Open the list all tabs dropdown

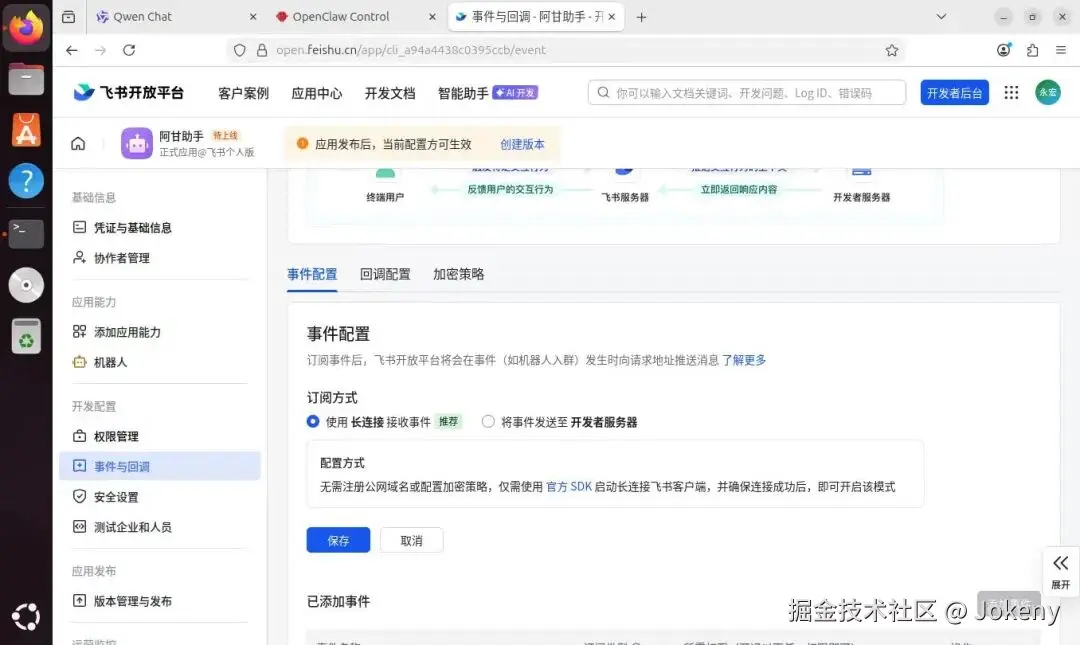941,17
